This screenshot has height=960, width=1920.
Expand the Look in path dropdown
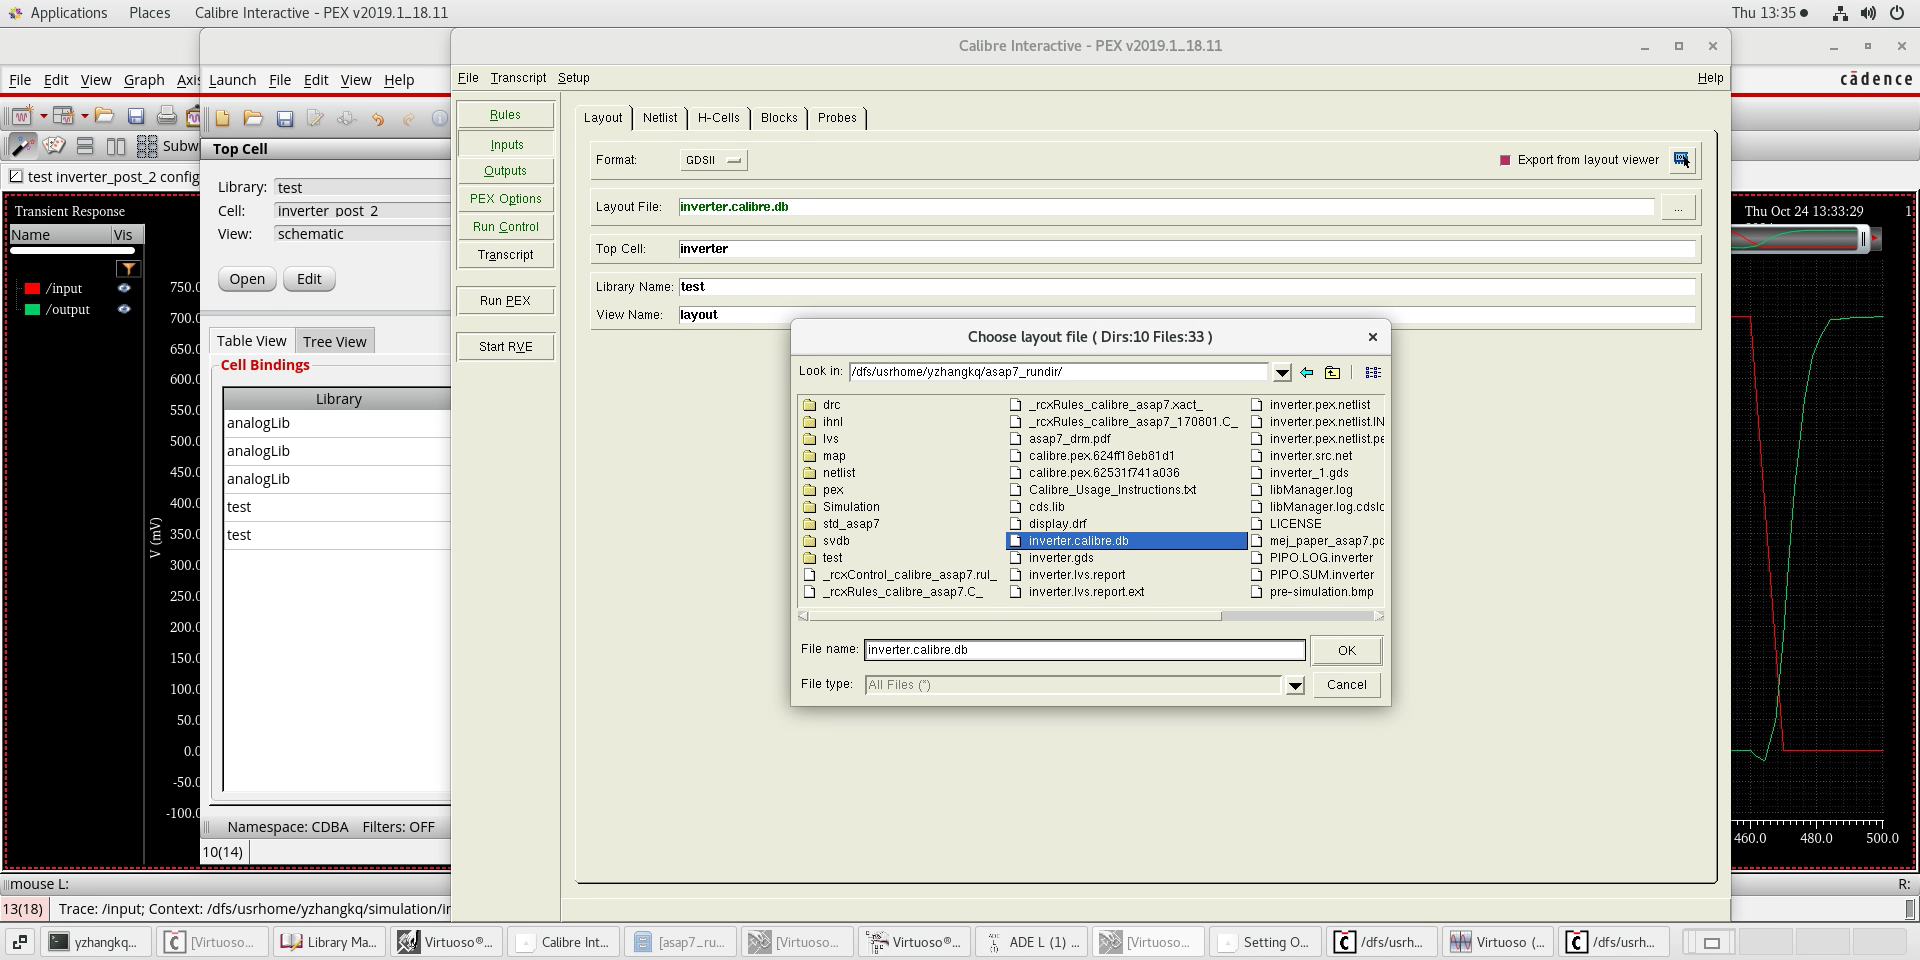[x=1282, y=372]
